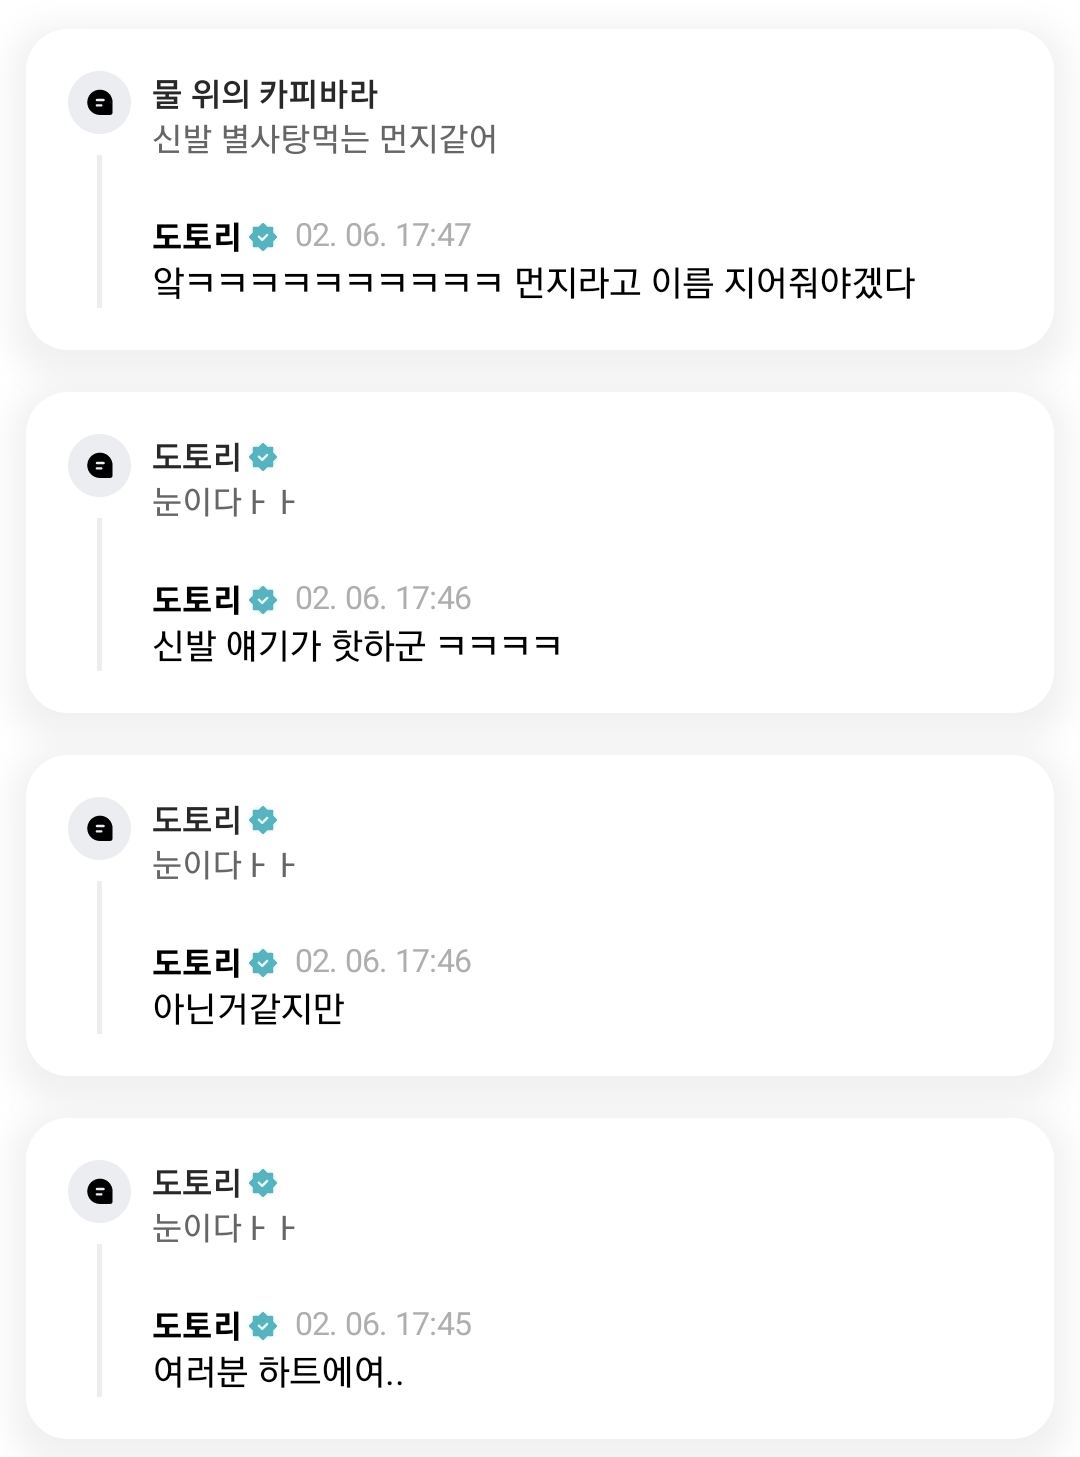The width and height of the screenshot is (1080, 1457).
Task: Click the 02. 06. 17:45 timestamp
Action: (x=383, y=1325)
